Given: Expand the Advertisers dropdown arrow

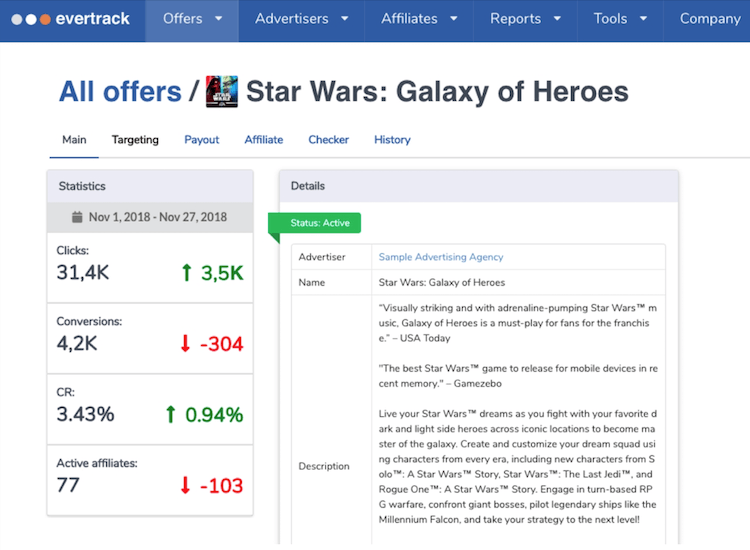Looking at the screenshot, I should tap(344, 19).
